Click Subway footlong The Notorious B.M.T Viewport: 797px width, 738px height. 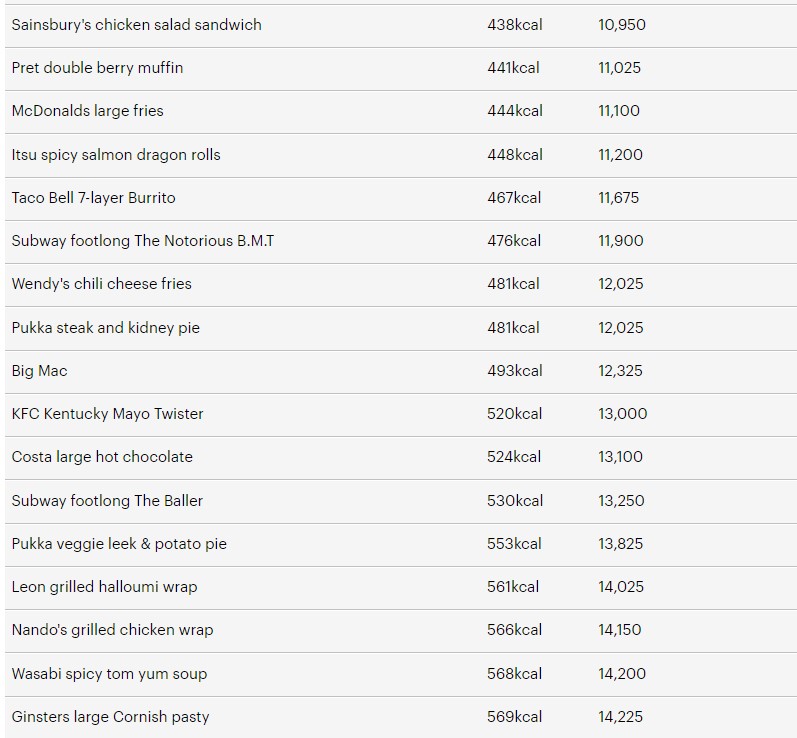(x=143, y=241)
